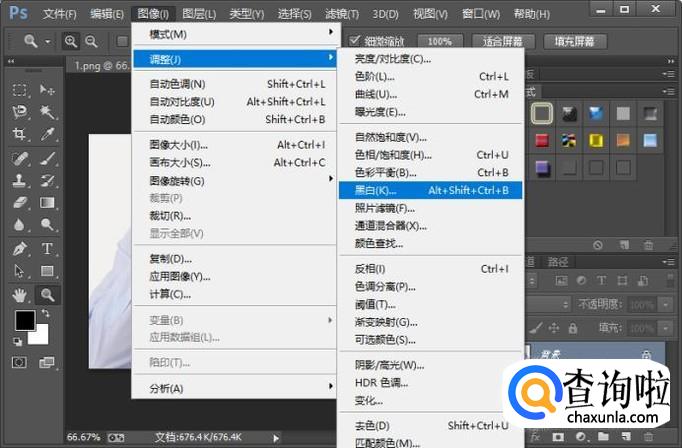
Task: Open the opacity (不透明度) dropdown arrow
Action: pos(665,304)
